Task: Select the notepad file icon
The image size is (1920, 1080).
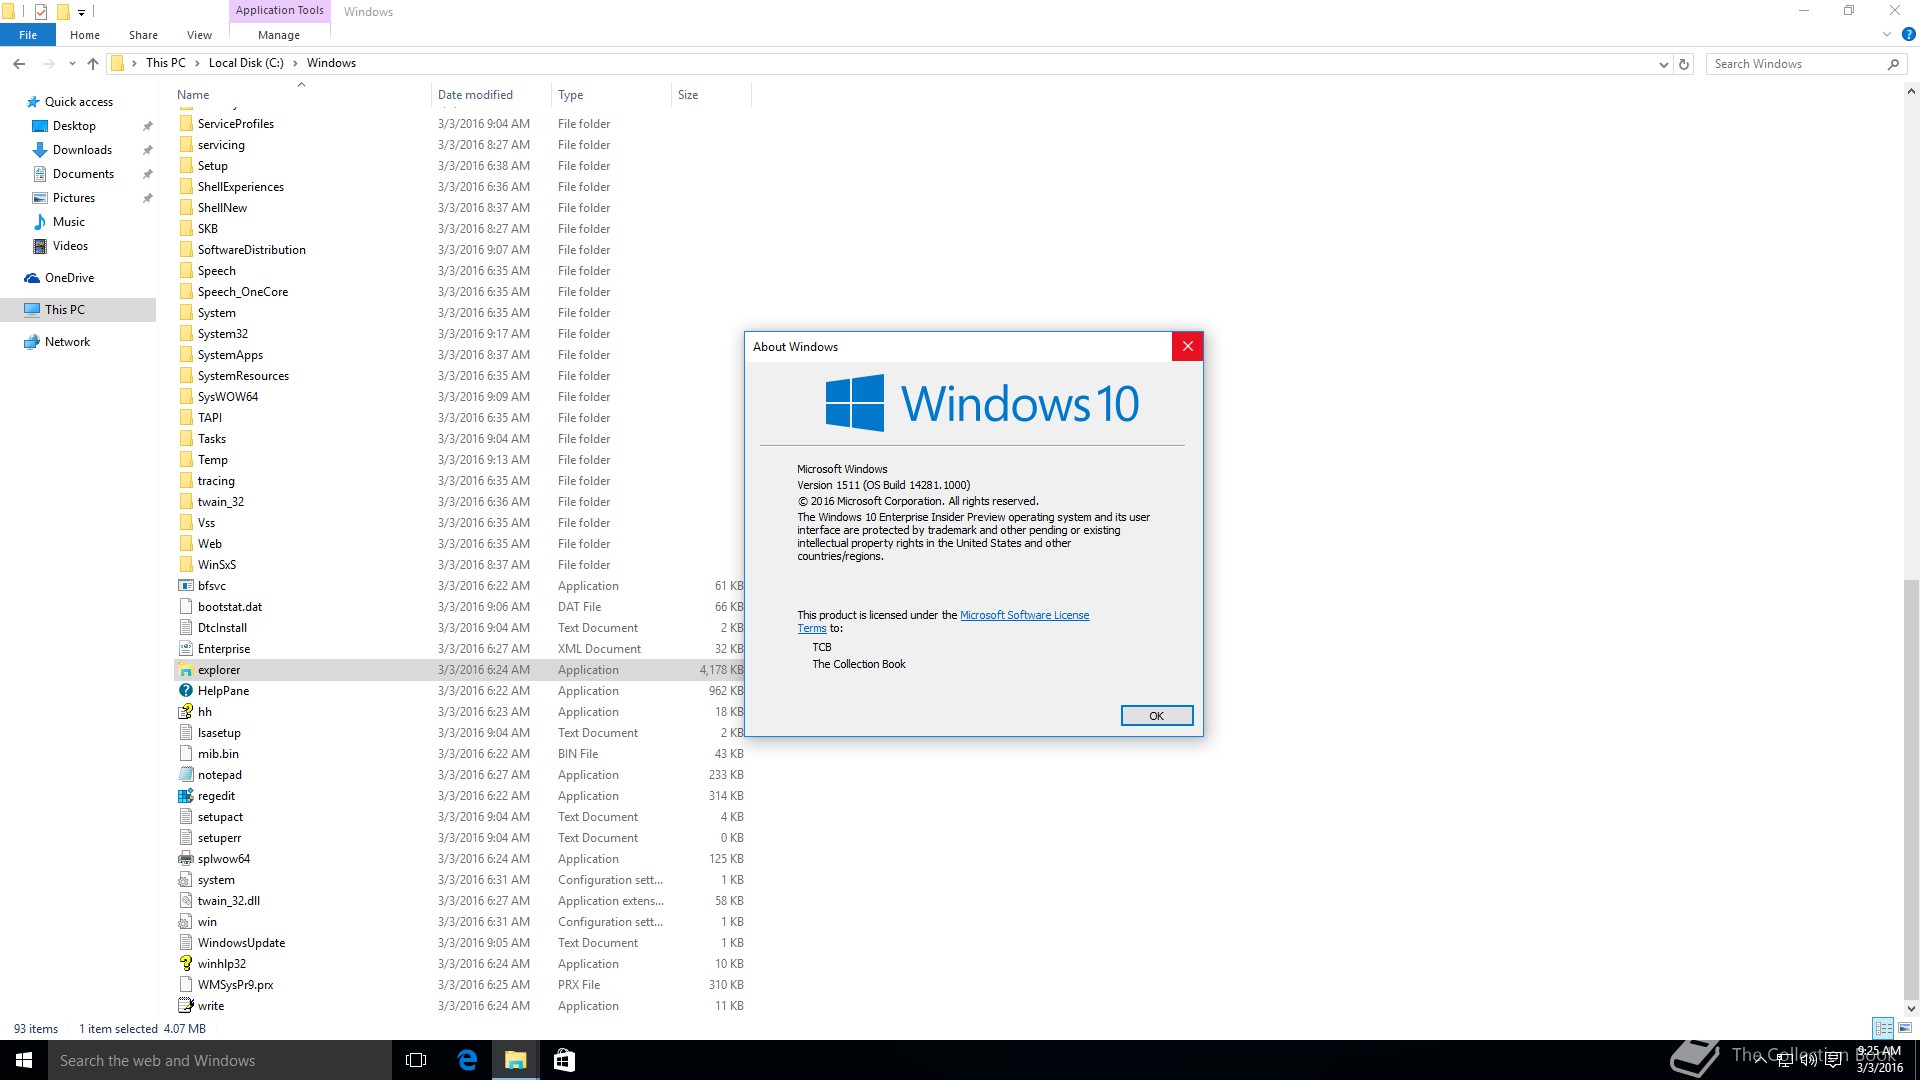Action: pos(185,775)
